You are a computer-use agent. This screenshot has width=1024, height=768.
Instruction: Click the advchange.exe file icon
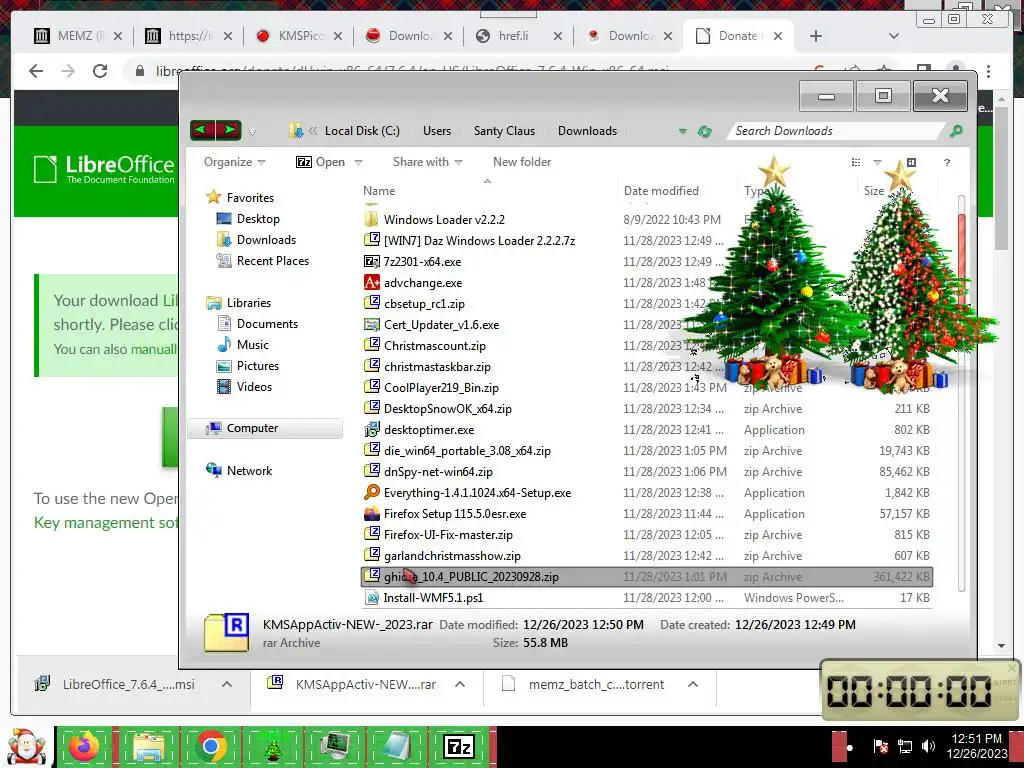point(372,282)
